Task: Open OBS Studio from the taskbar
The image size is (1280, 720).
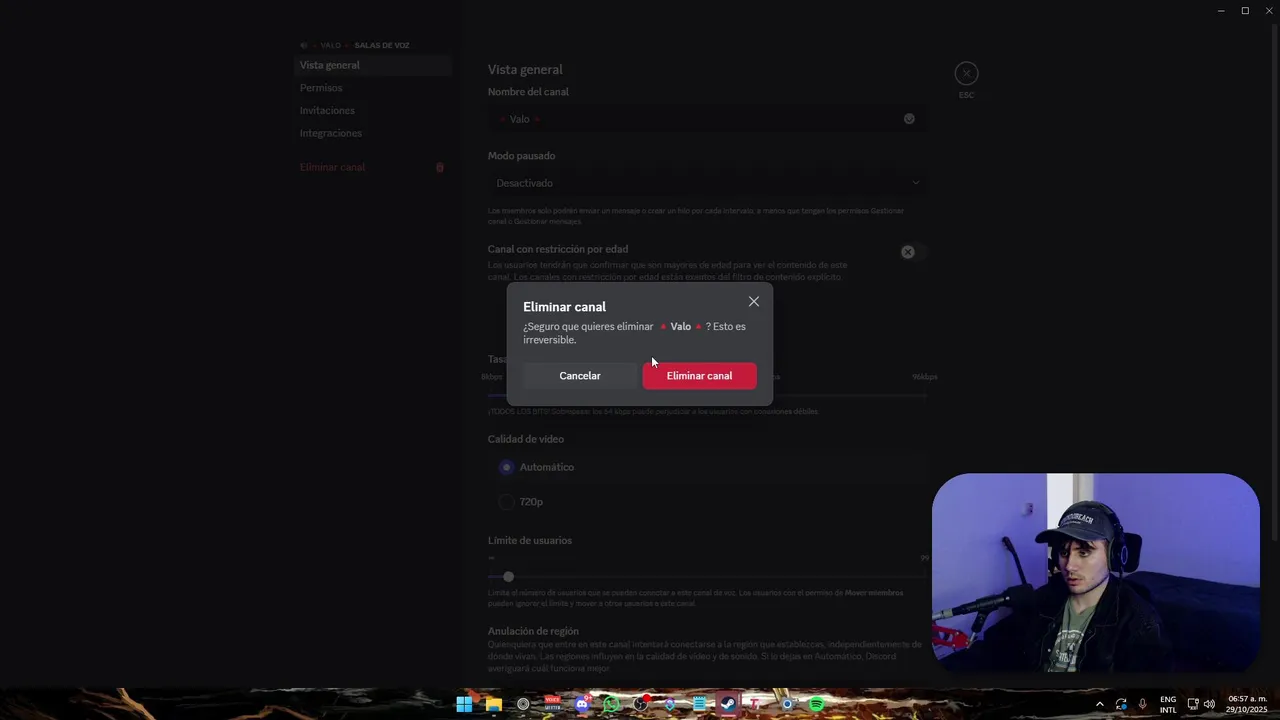Action: [640, 704]
